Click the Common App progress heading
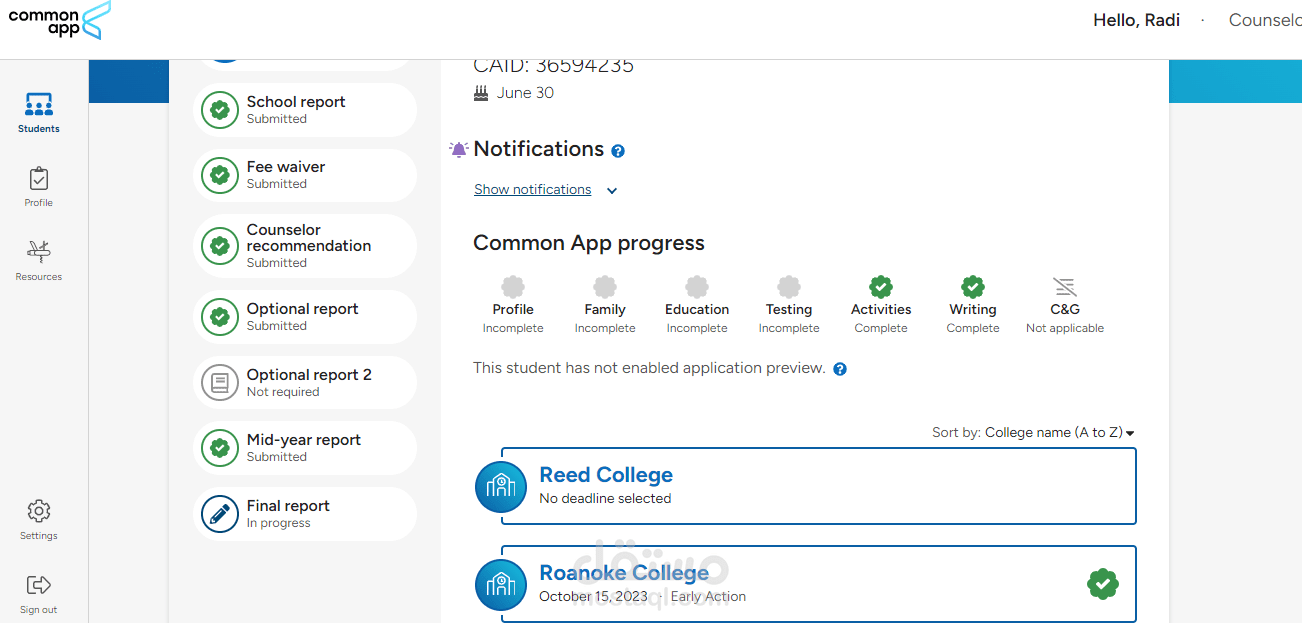 (x=589, y=243)
